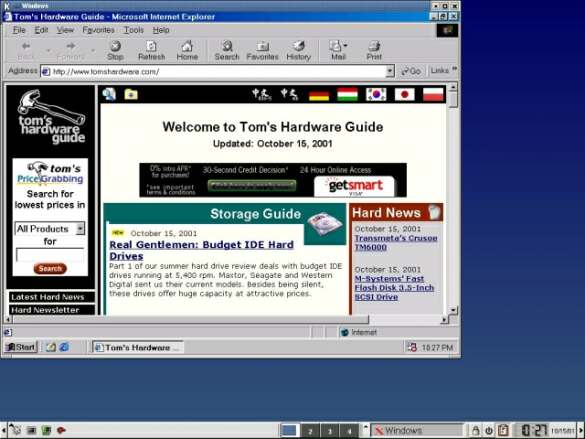Screen dimensions: 585x439
Task: Click the Address bar URL field
Action: point(219,72)
